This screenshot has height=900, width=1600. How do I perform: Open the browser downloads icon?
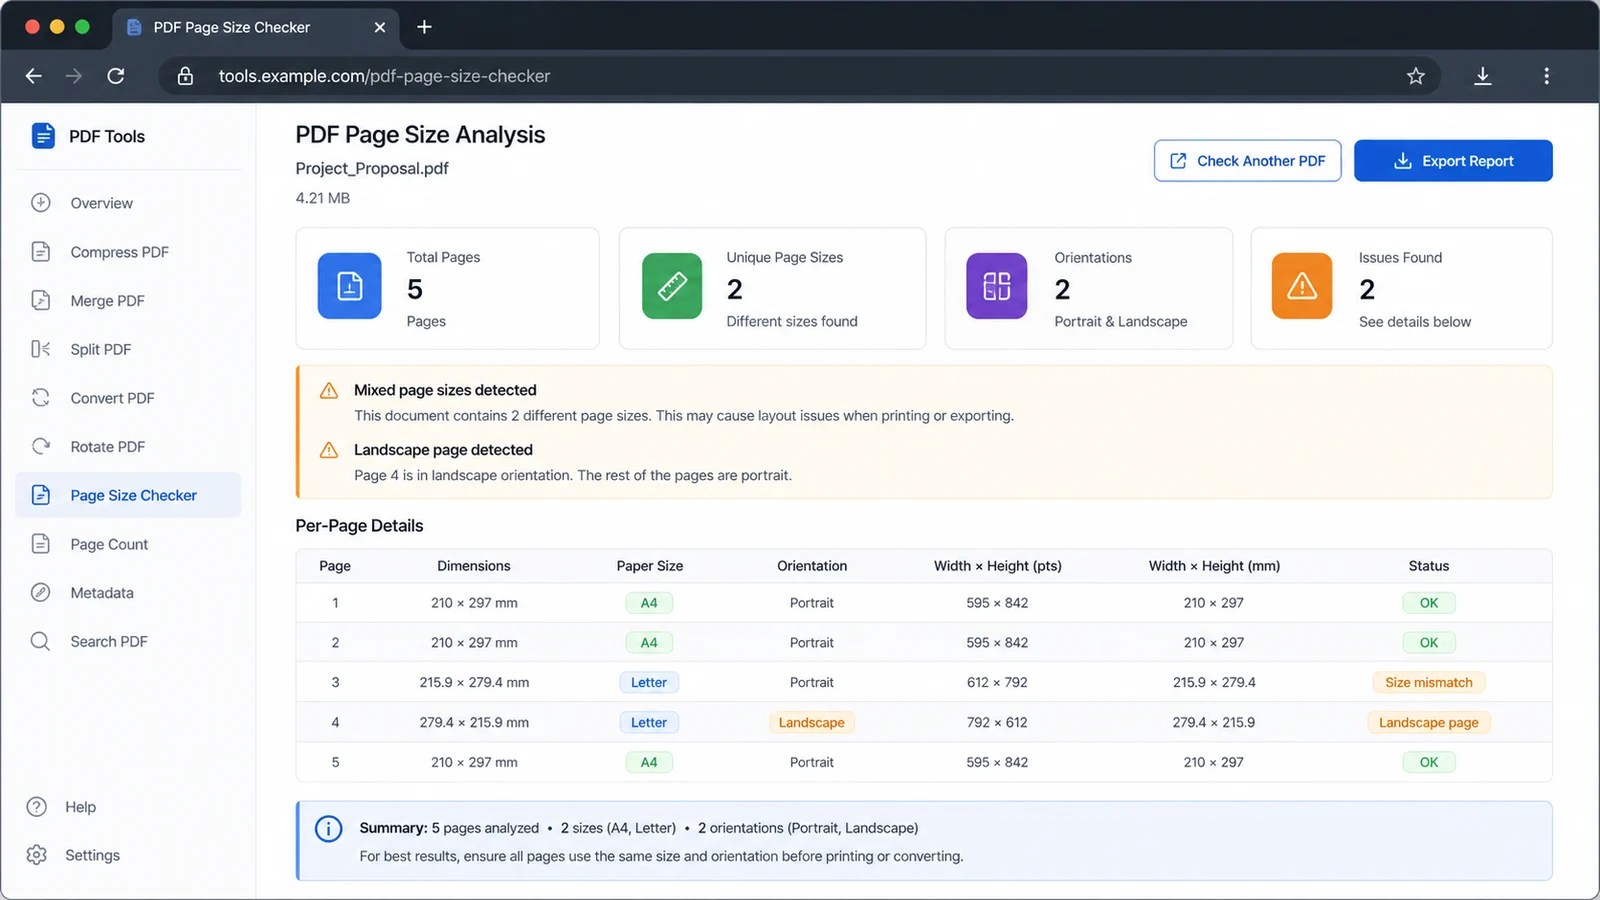pyautogui.click(x=1483, y=76)
